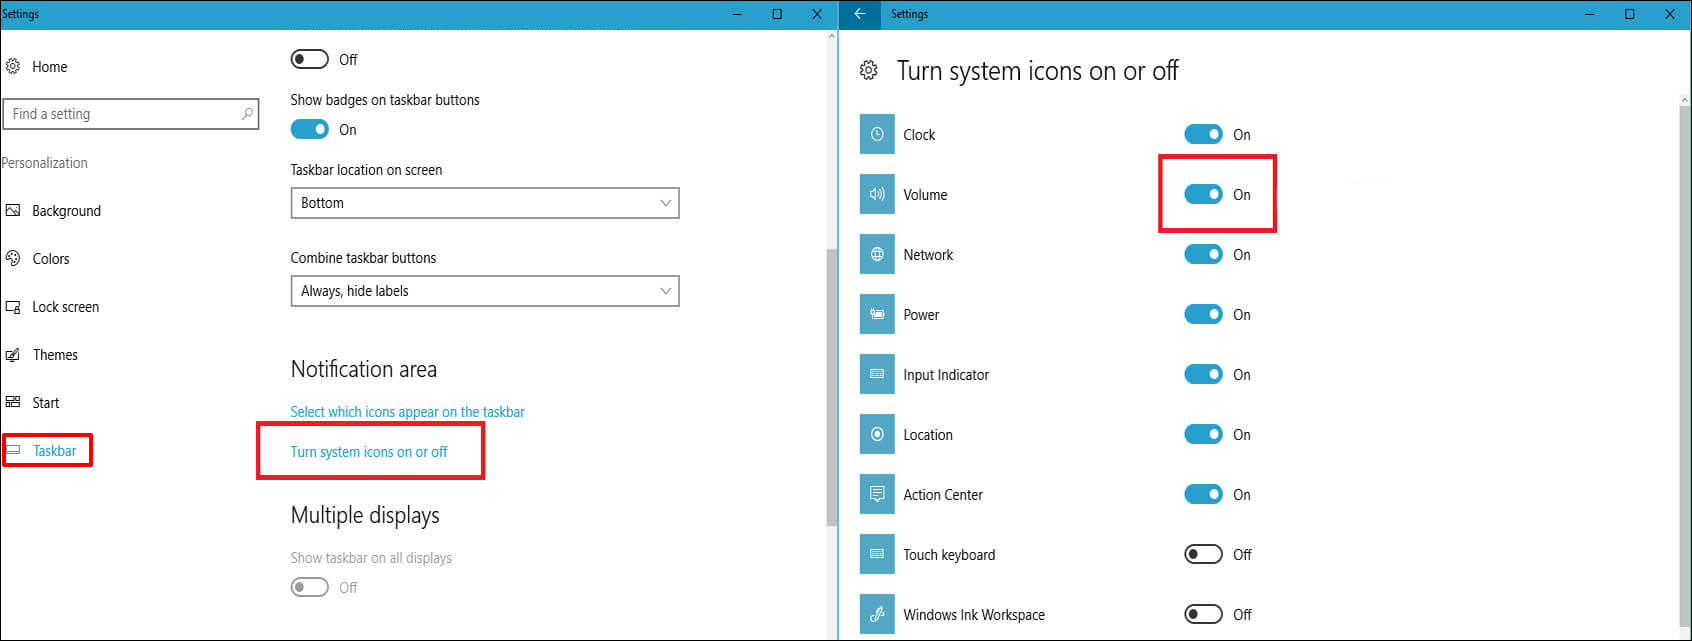Open Turn system icons on or off link
The image size is (1692, 641).
pos(369,452)
